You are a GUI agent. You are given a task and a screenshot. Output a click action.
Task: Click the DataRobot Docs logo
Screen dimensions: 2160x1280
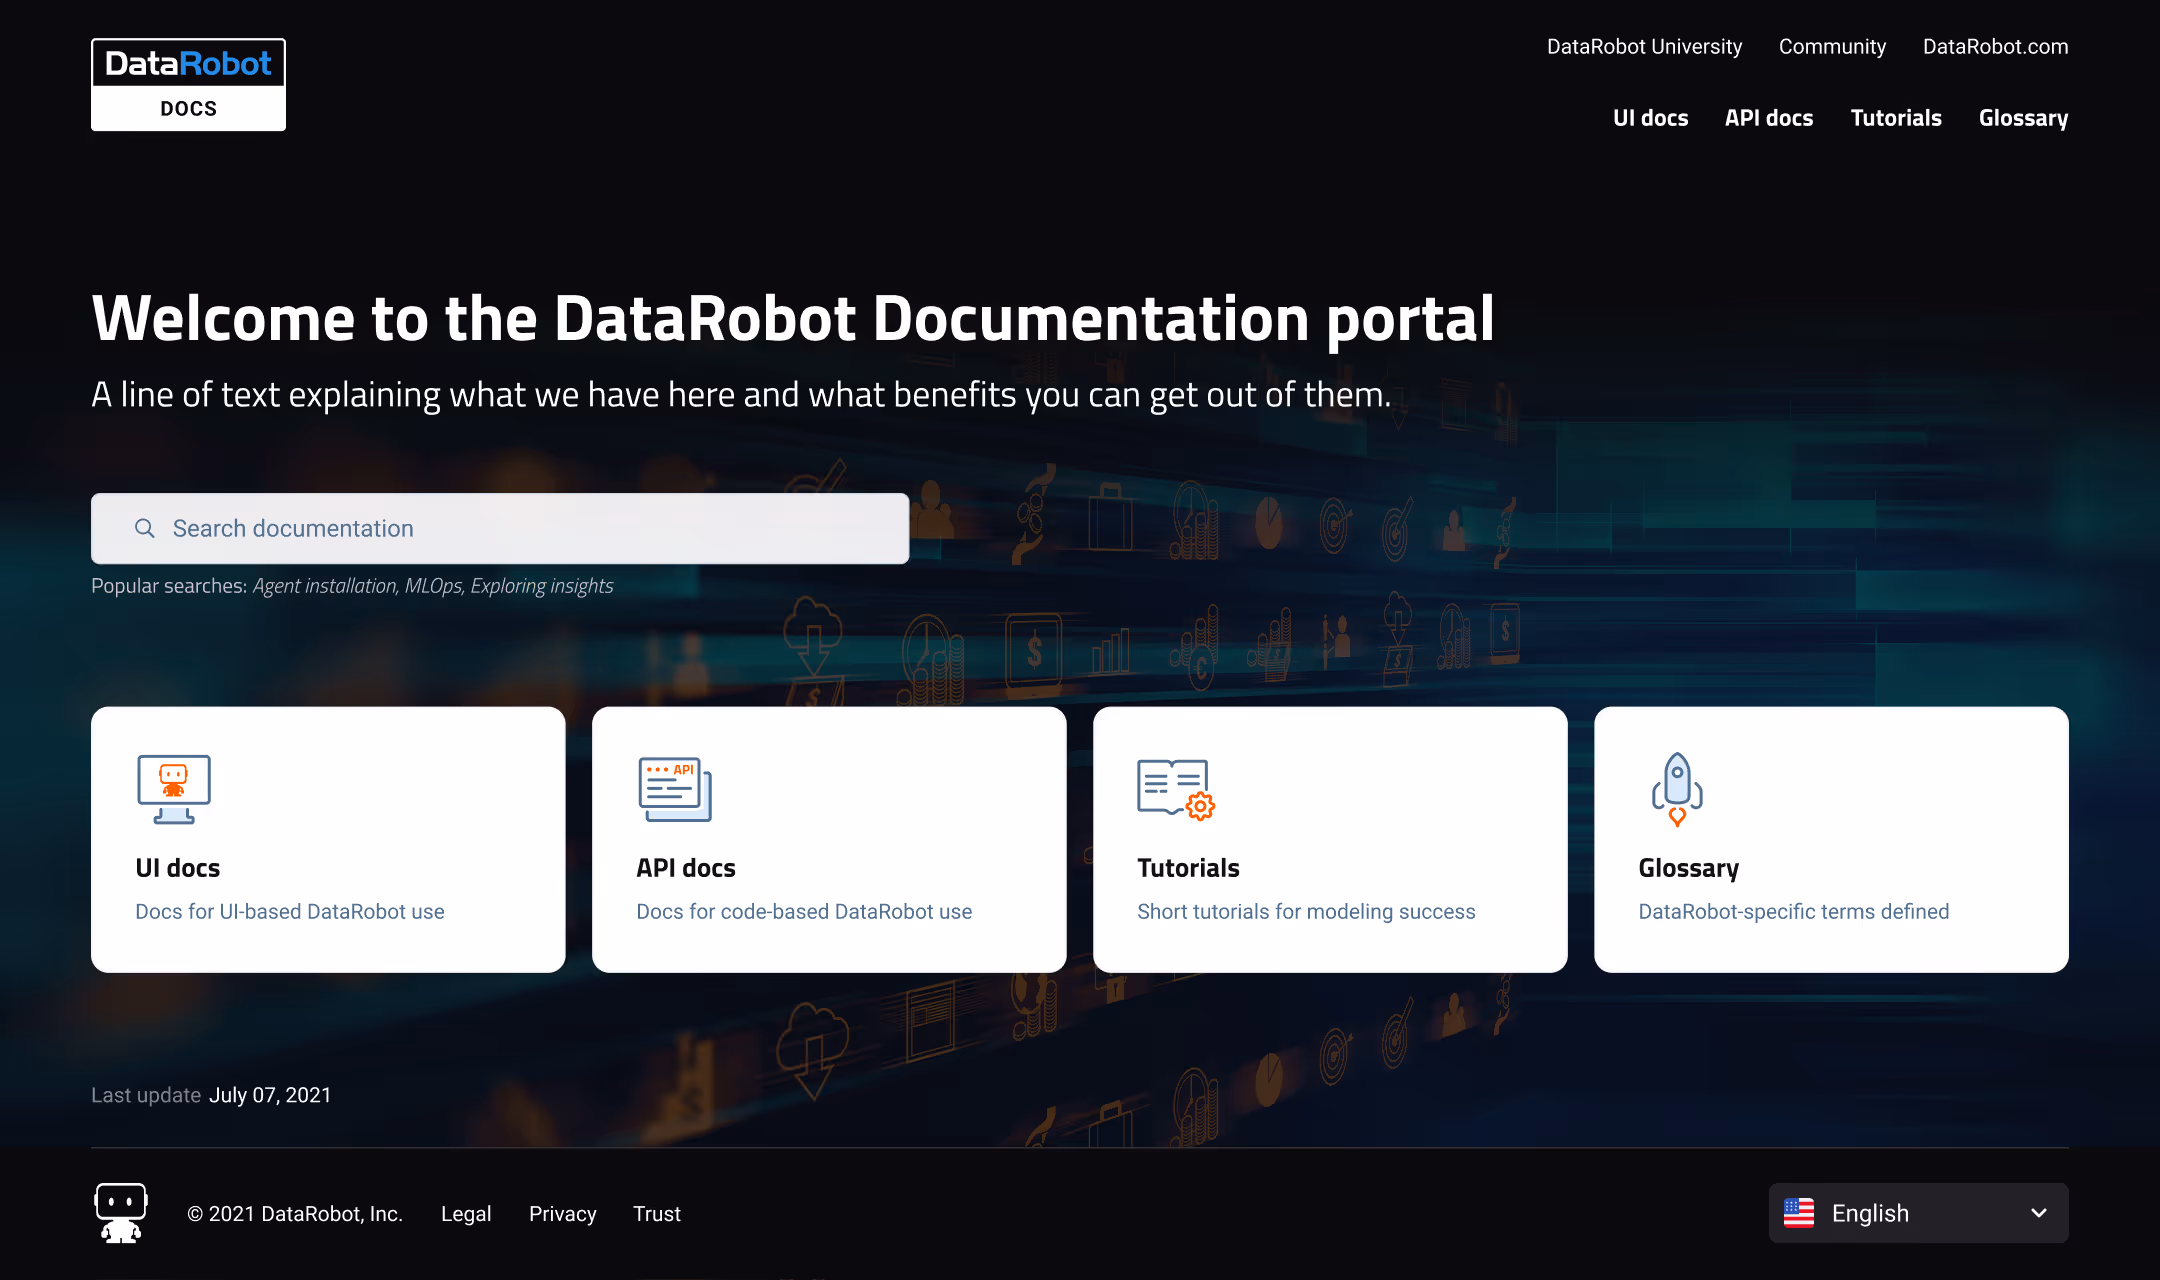point(188,85)
